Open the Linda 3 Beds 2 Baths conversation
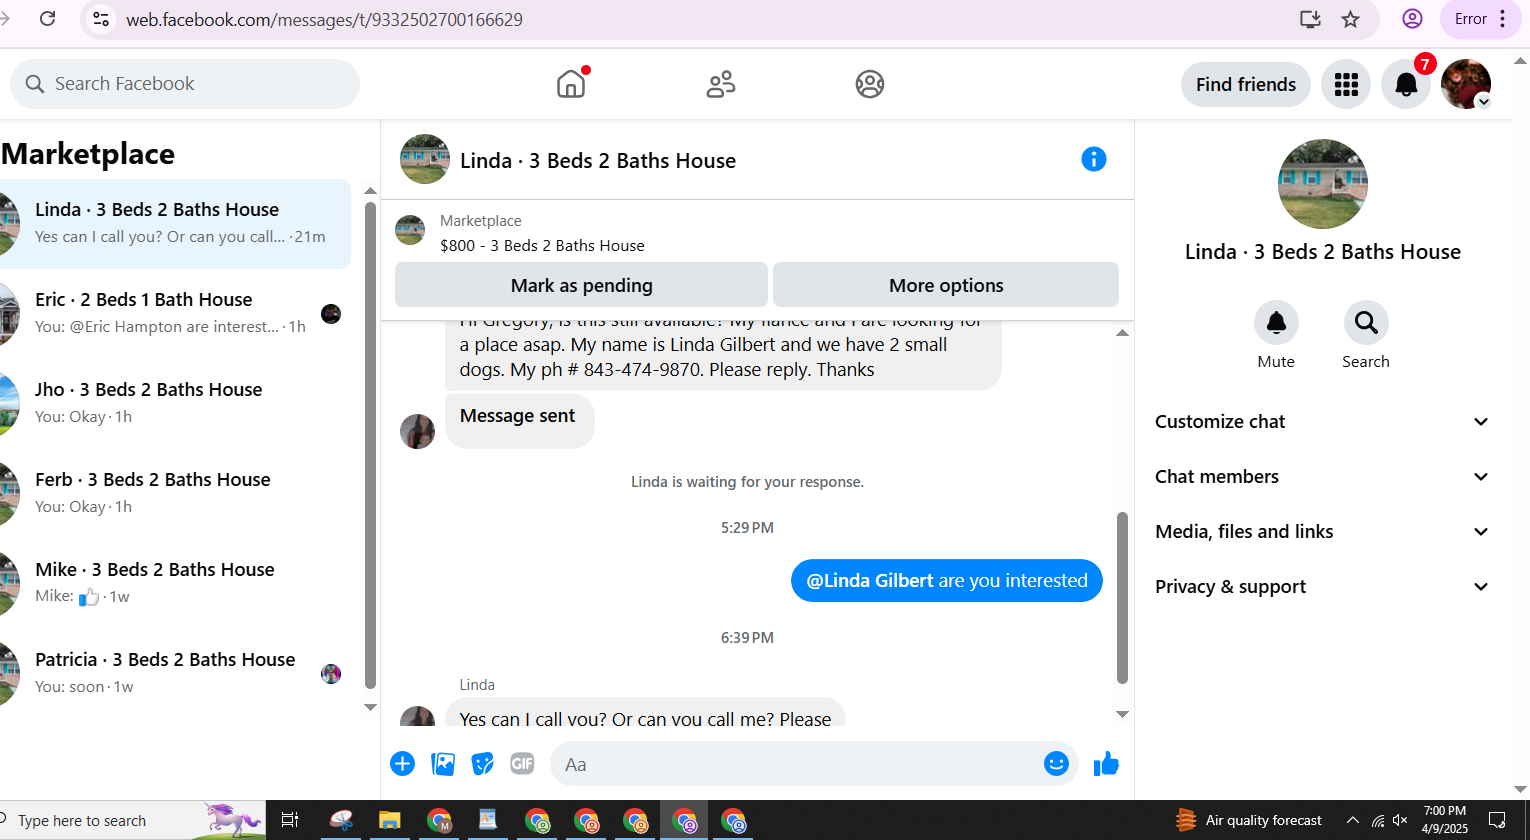1530x840 pixels. 175,224
